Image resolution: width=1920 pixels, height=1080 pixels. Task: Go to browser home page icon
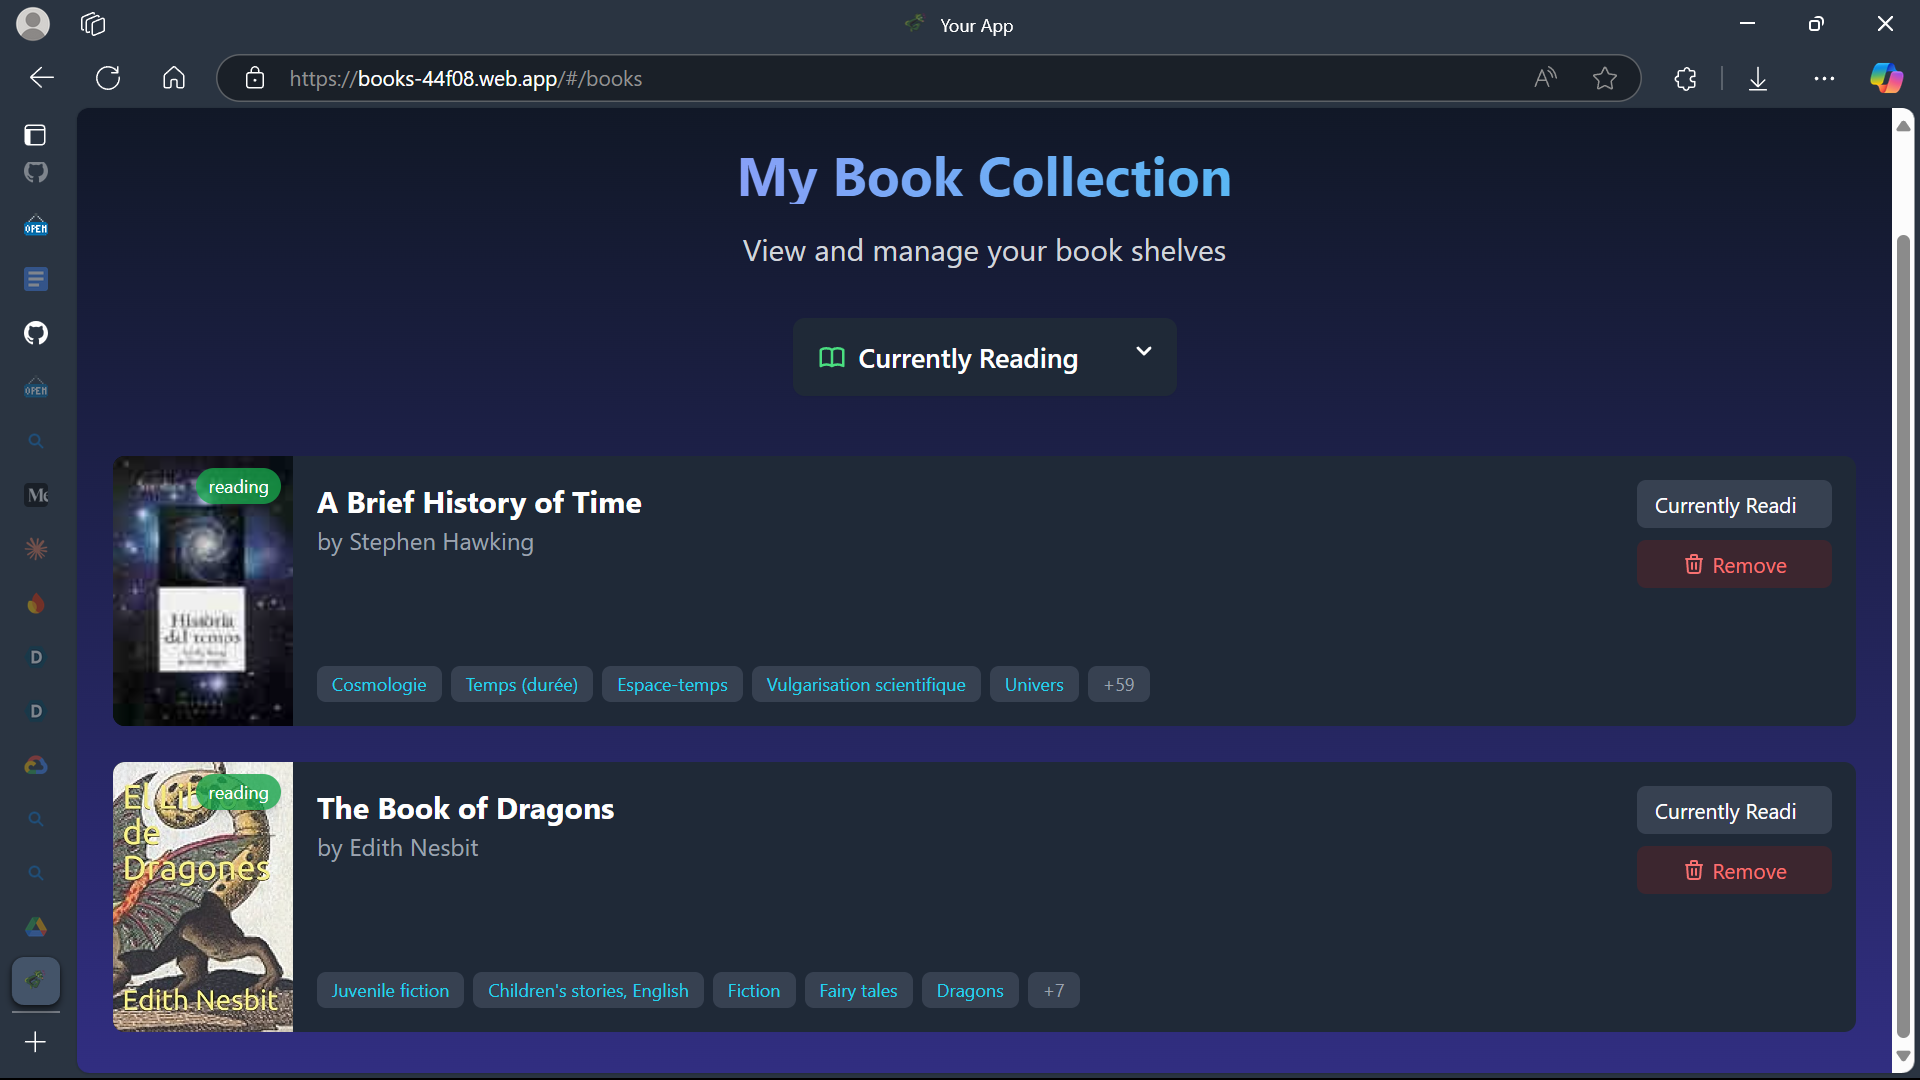tap(174, 78)
